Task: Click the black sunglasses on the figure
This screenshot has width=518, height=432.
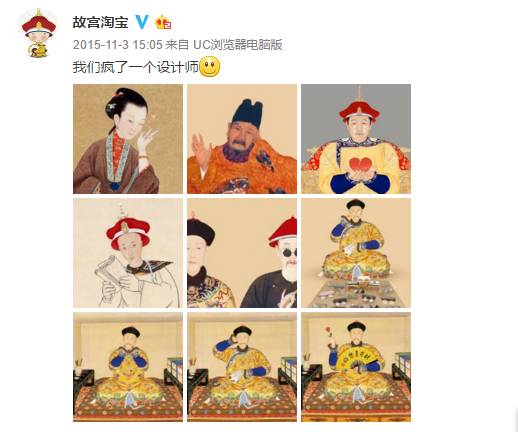Action: [x=289, y=253]
